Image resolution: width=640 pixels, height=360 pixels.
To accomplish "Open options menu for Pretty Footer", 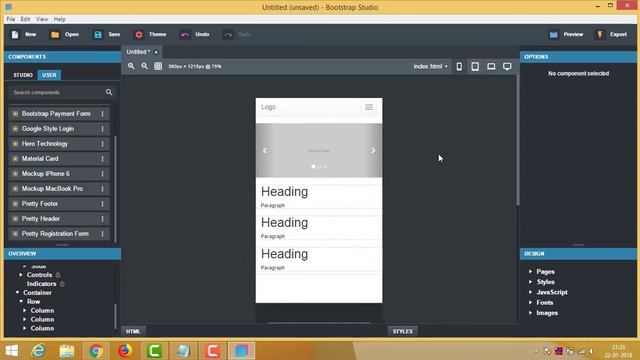I will [x=102, y=204].
